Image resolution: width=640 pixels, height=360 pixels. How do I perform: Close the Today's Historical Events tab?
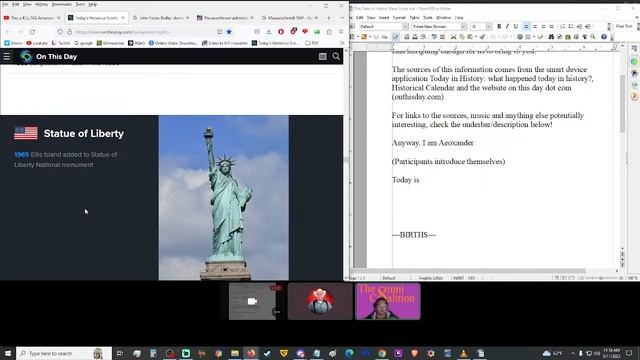[123, 18]
